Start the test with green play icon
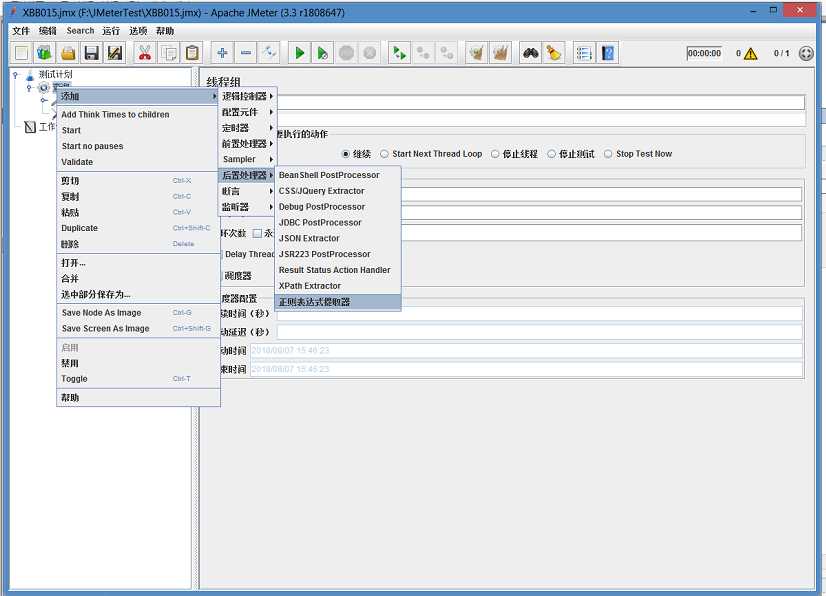826x596 pixels. [x=299, y=53]
